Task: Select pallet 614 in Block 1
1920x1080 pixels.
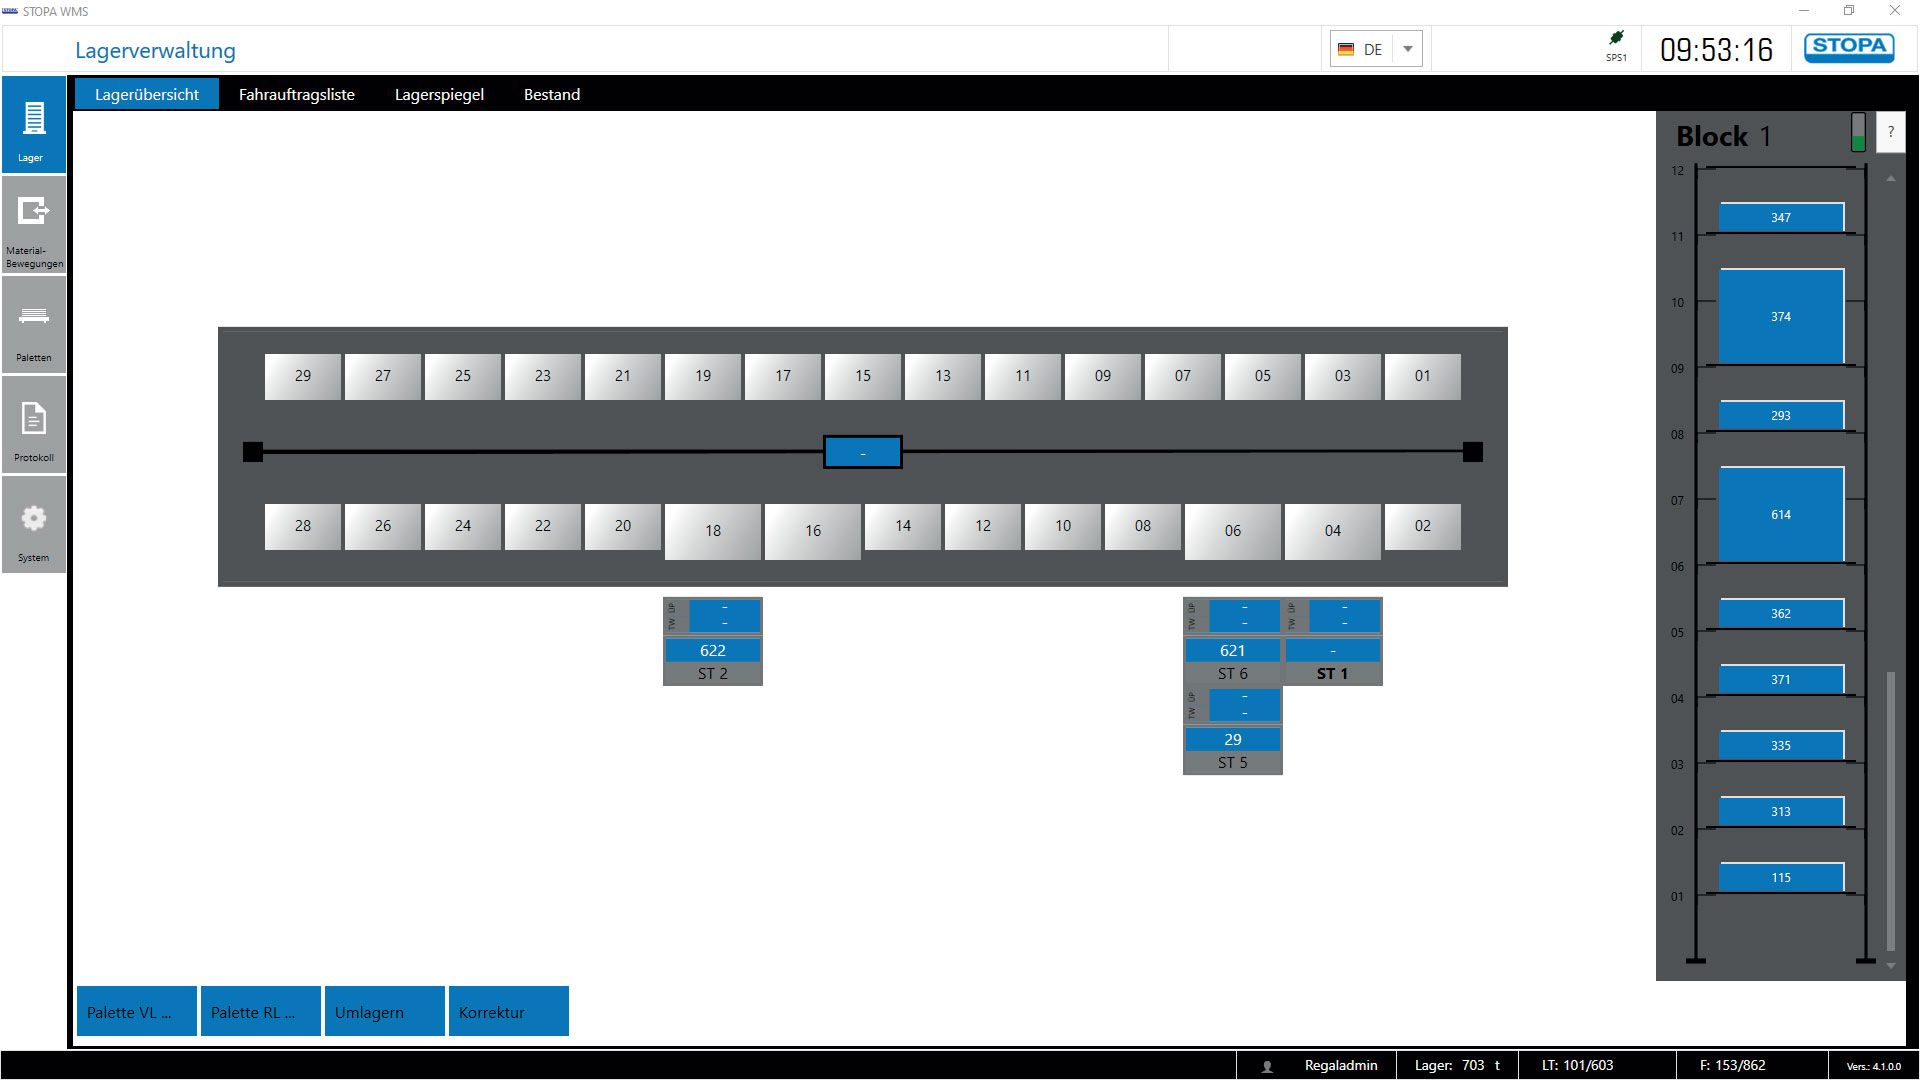Action: click(1780, 514)
